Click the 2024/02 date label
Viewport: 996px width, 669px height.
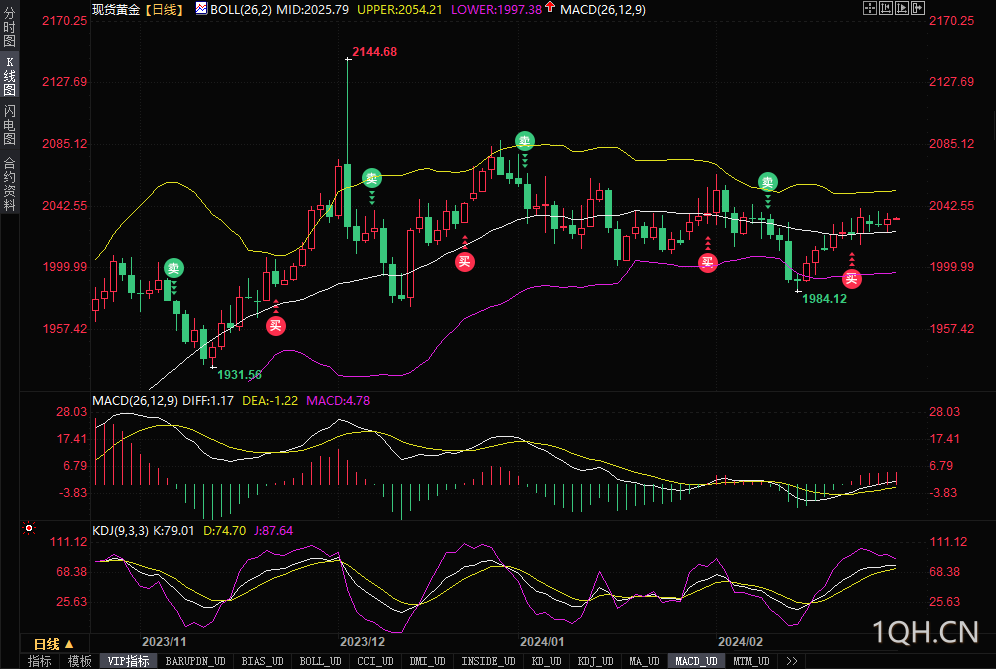pyautogui.click(x=740, y=642)
